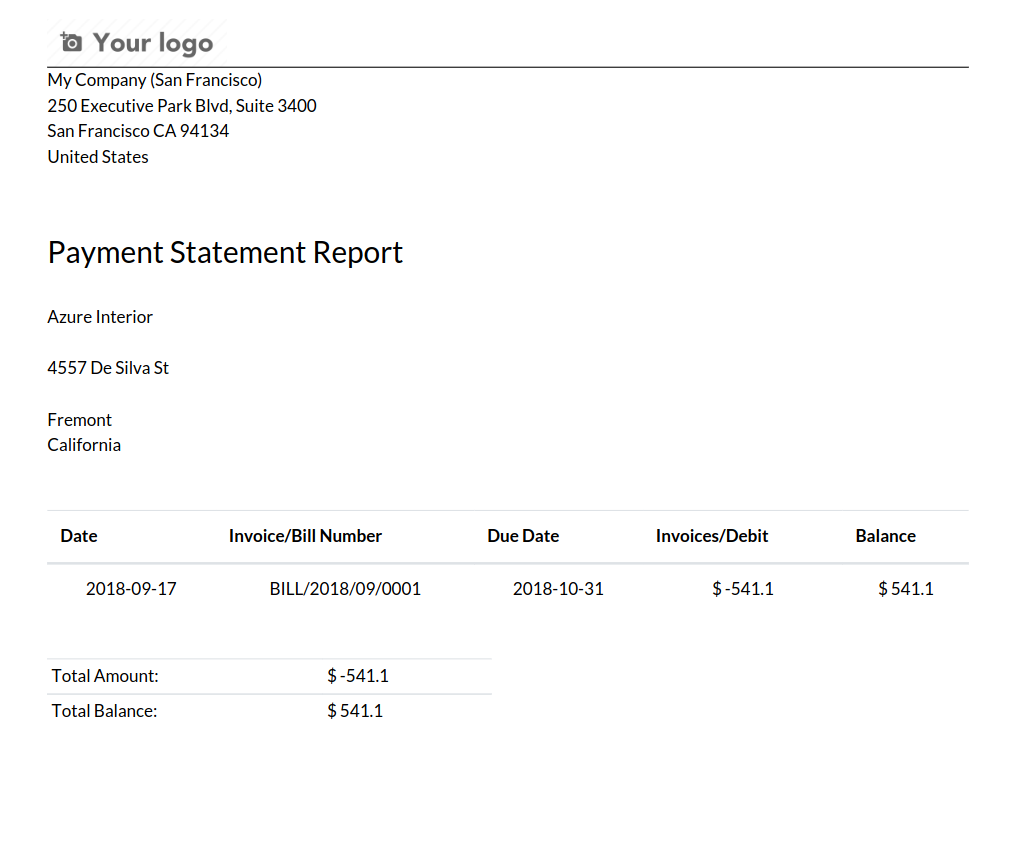
Task: Click the 250 Executive Park Blvd address line
Action: (x=182, y=106)
